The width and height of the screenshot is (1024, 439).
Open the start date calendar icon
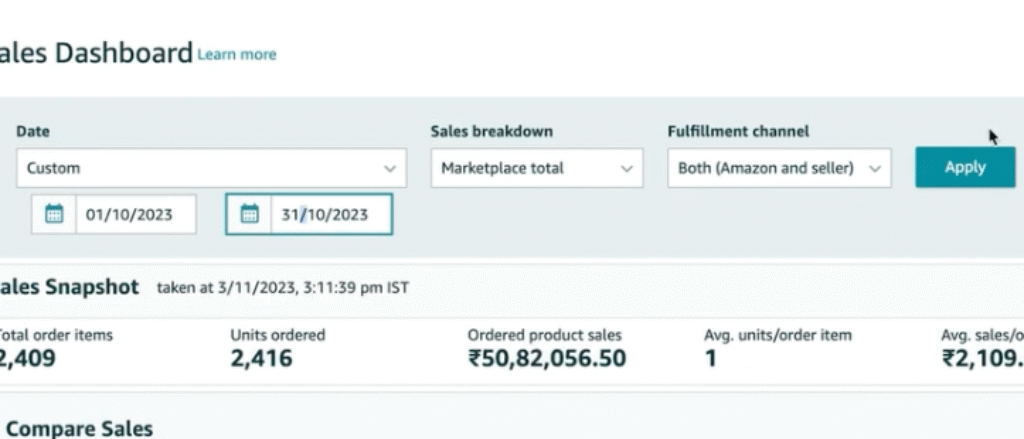[x=54, y=214]
